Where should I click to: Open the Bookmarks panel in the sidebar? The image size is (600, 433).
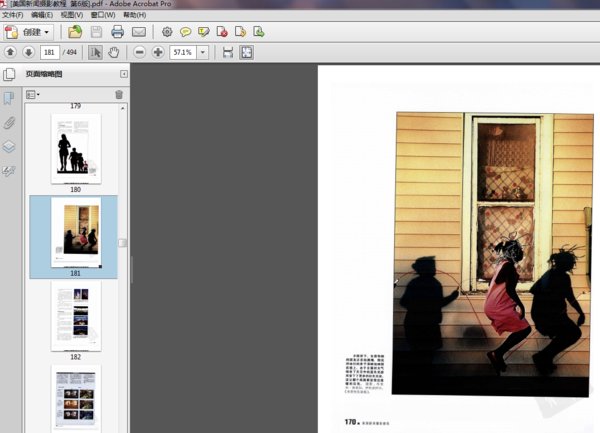[x=9, y=99]
